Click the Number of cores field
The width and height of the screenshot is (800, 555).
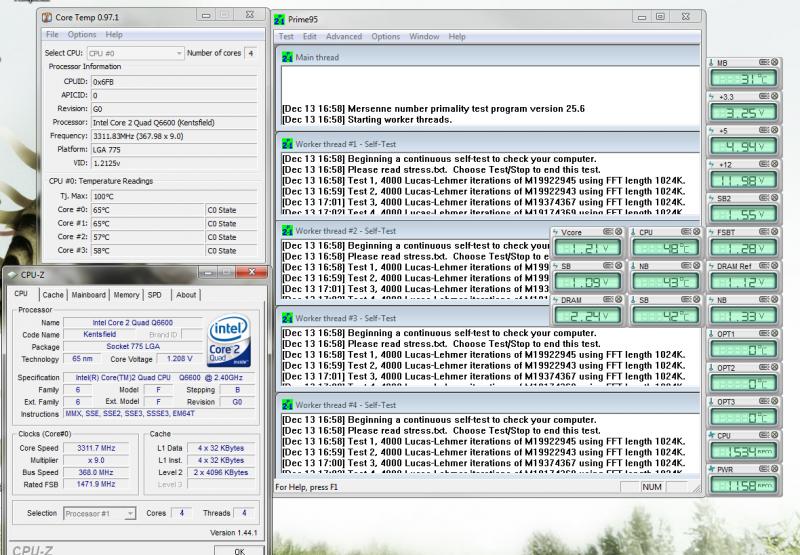(251, 53)
